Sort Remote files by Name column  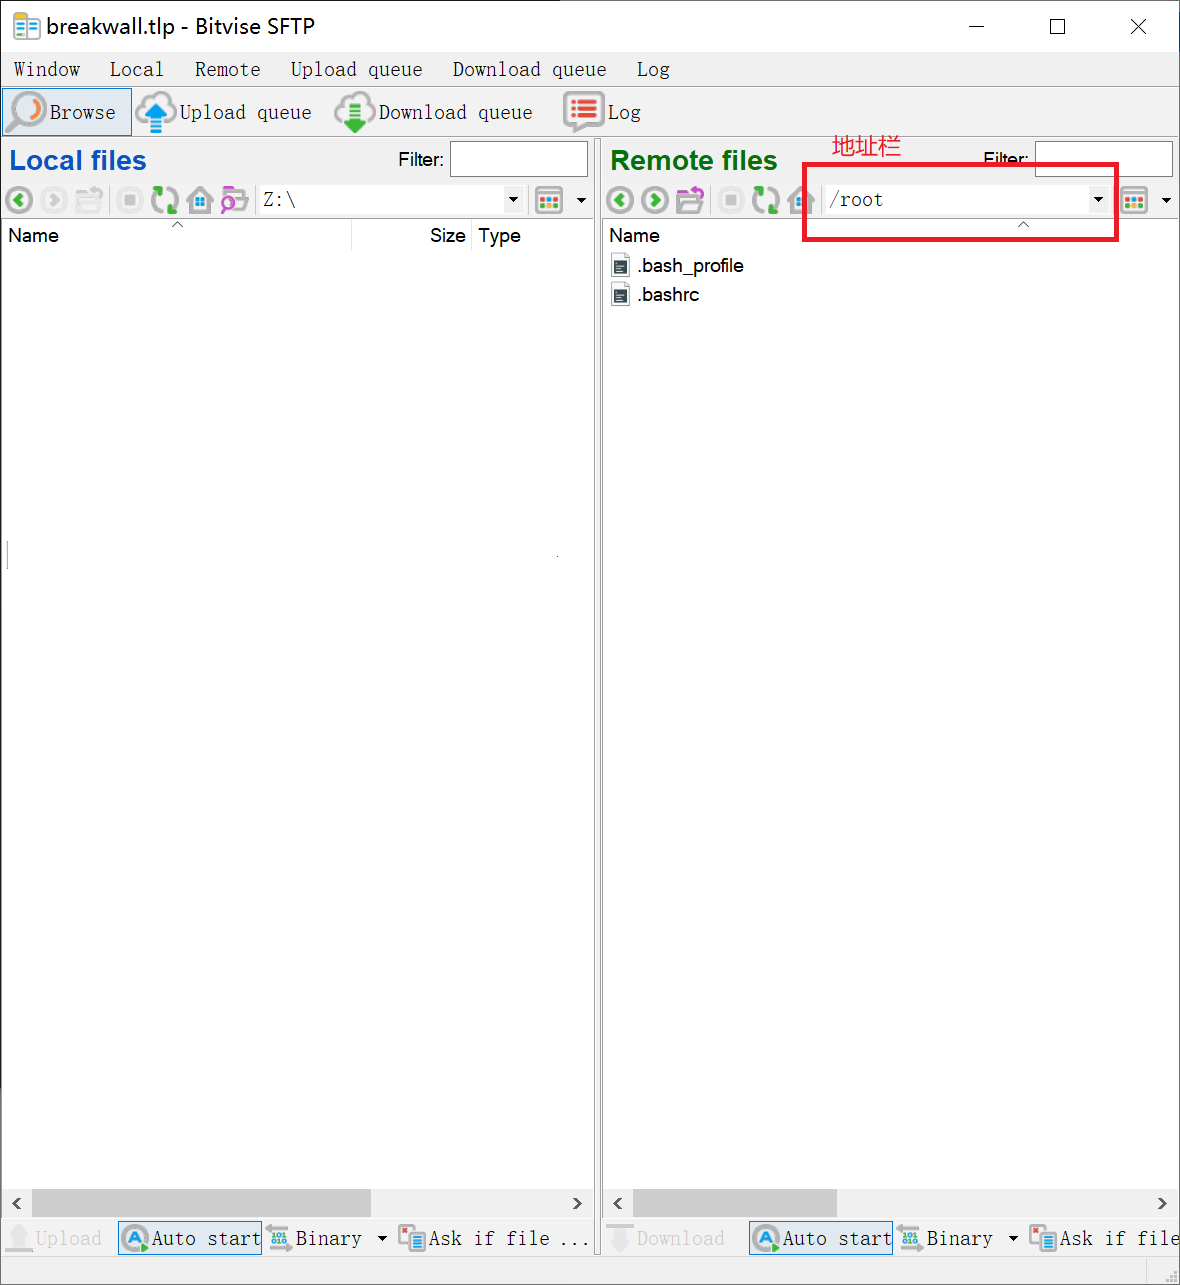(890, 236)
